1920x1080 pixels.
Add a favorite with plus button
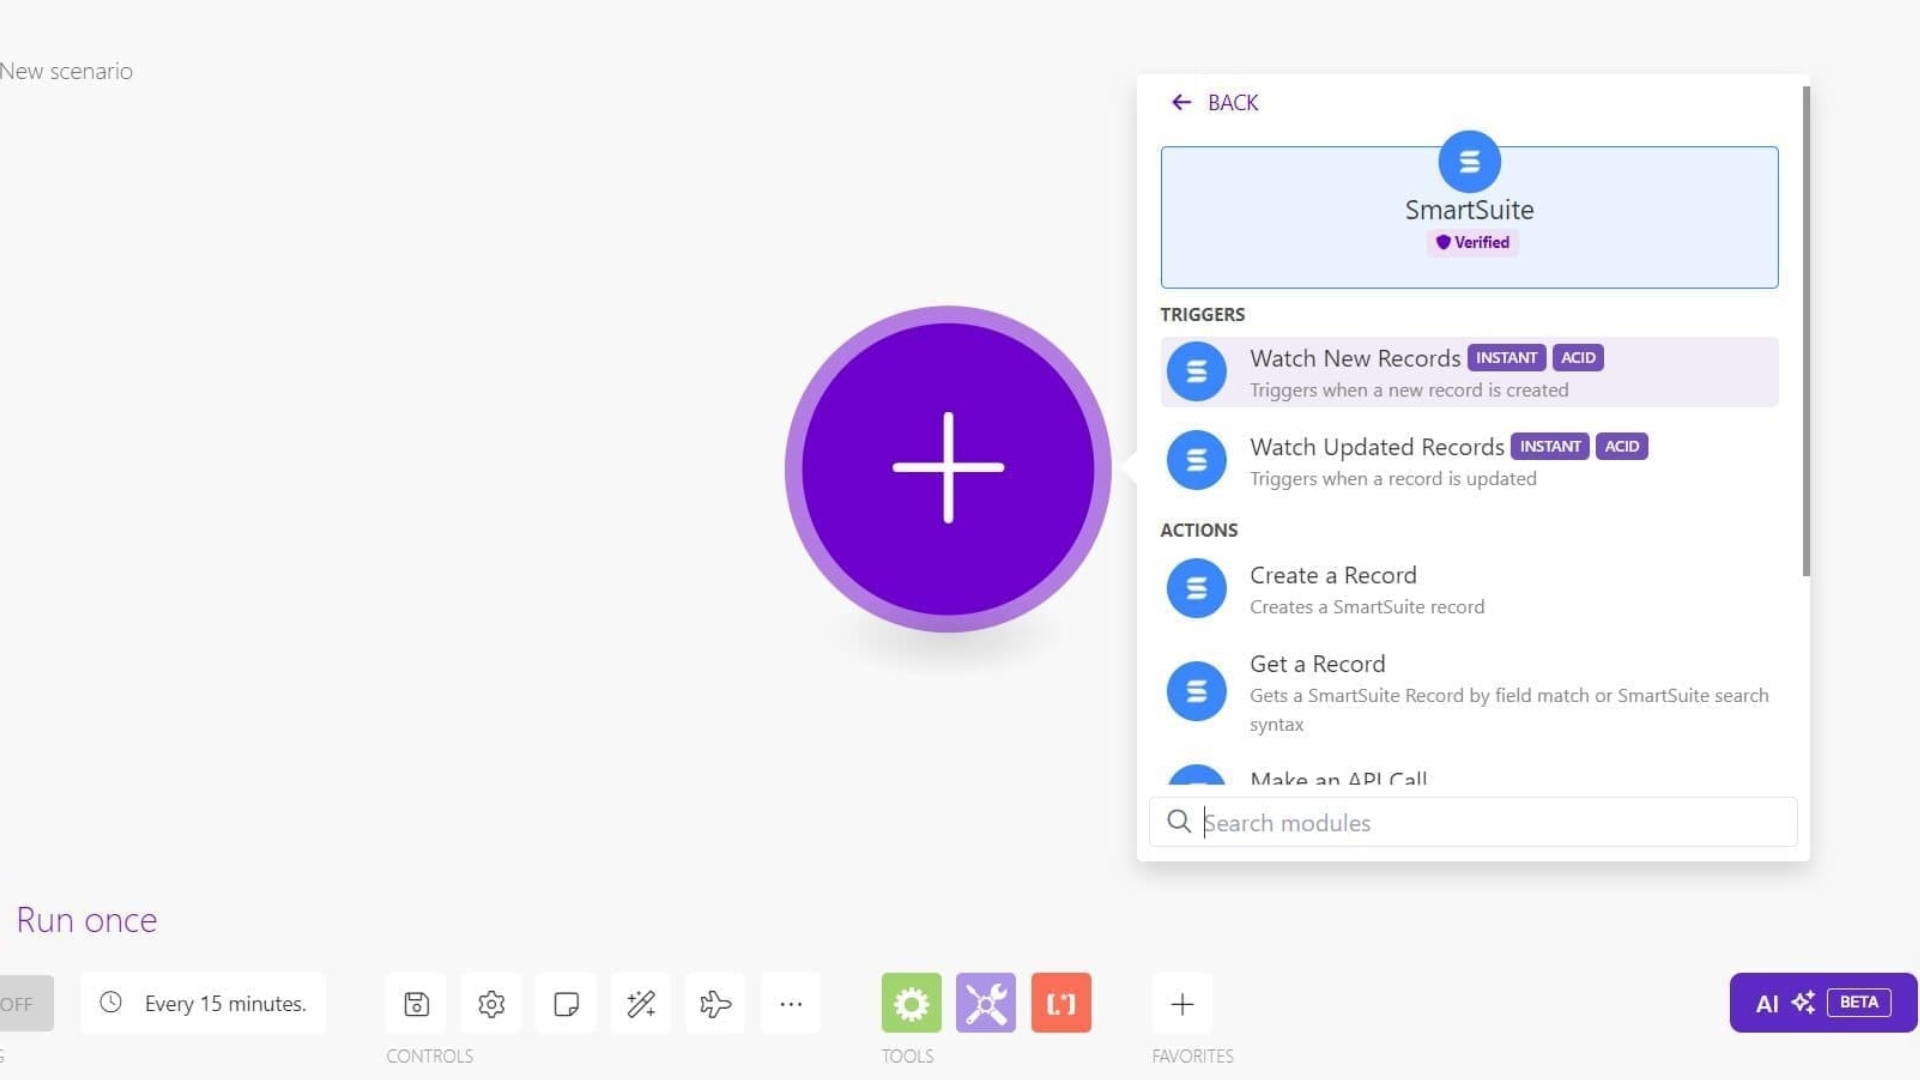tap(1182, 1003)
